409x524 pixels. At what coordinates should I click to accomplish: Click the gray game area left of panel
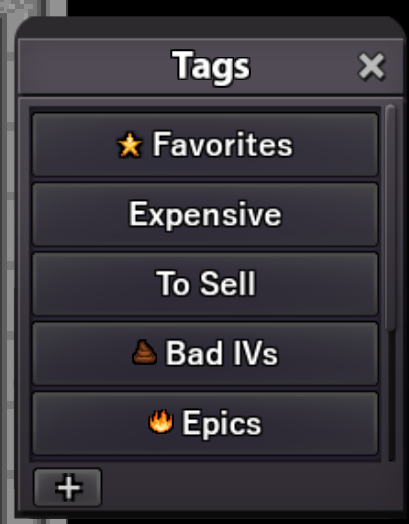(x=7, y=267)
